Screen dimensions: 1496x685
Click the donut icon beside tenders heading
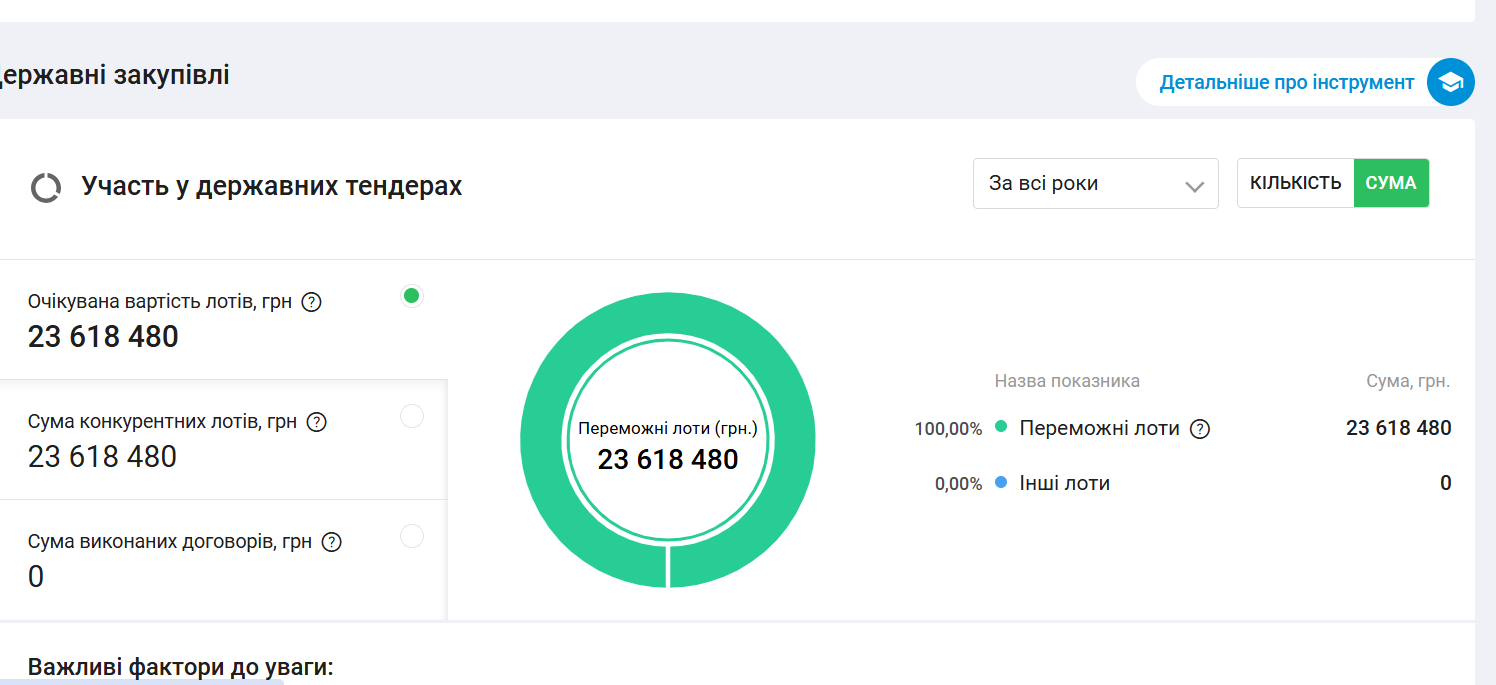46,187
